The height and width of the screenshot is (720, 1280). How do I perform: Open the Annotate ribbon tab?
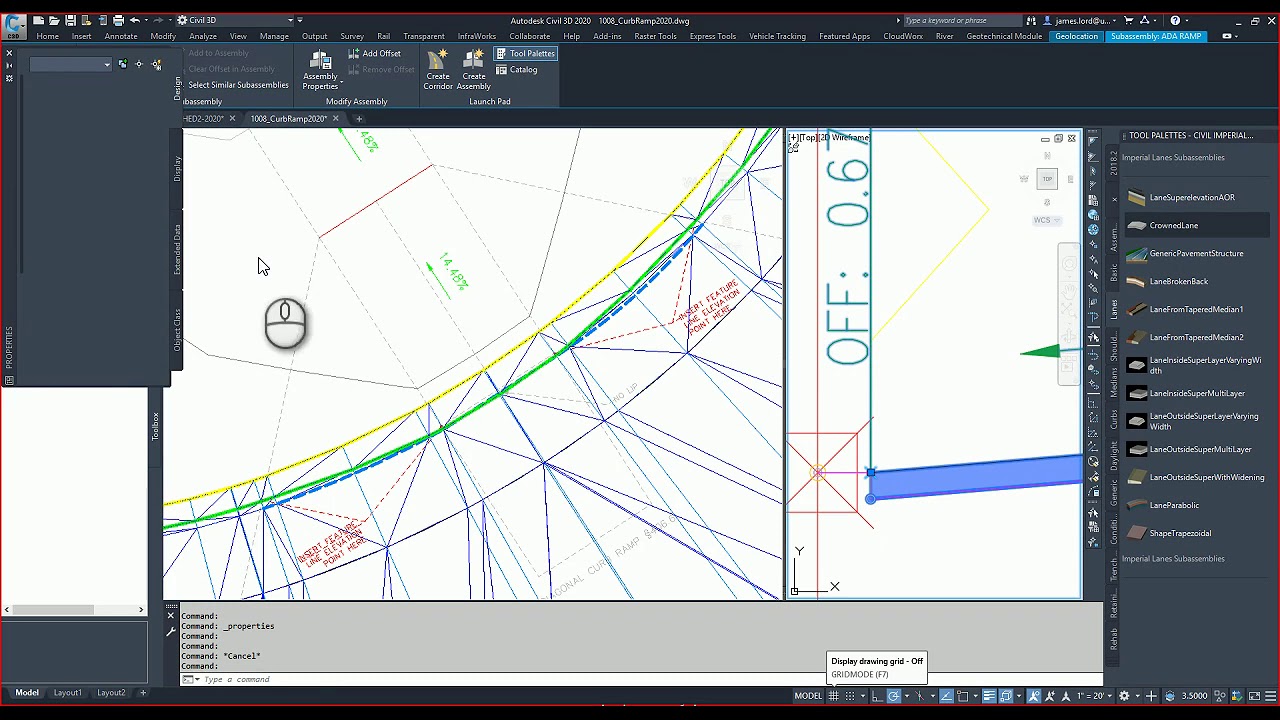121,36
